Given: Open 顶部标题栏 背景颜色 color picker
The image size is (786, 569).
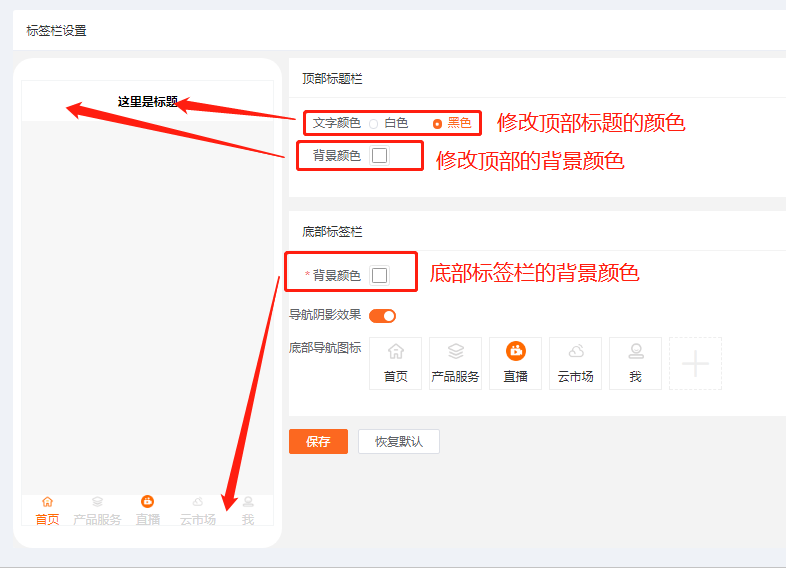Looking at the screenshot, I should pos(379,155).
